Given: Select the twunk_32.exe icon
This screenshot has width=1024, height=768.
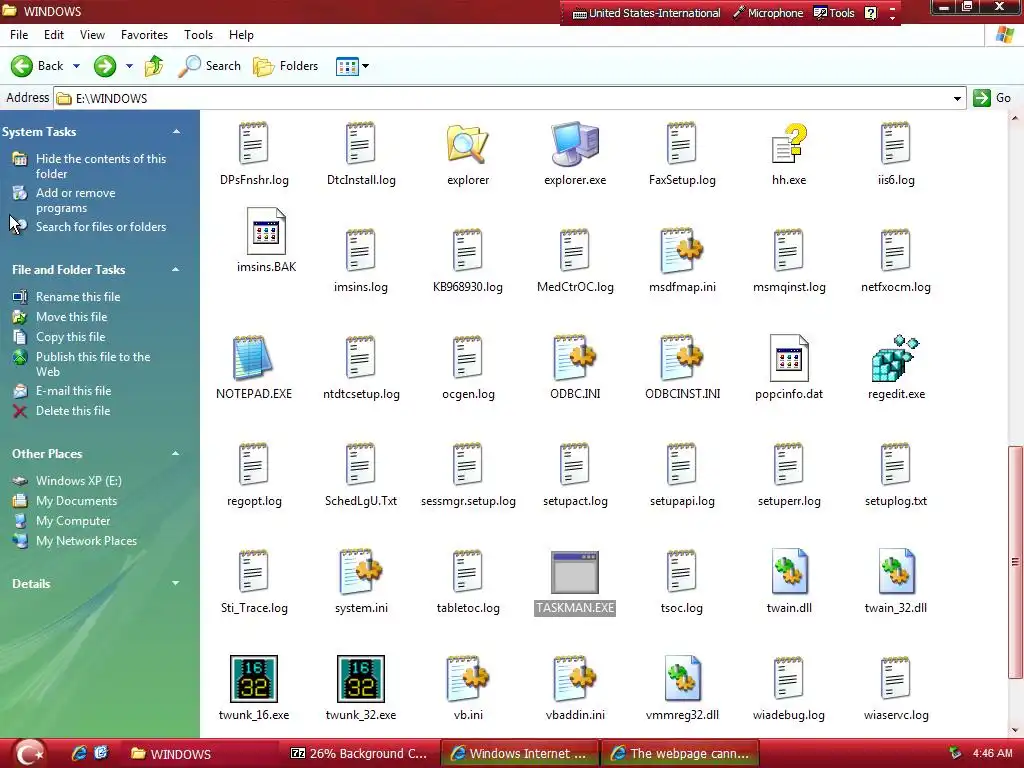Looking at the screenshot, I should click(x=360, y=679).
